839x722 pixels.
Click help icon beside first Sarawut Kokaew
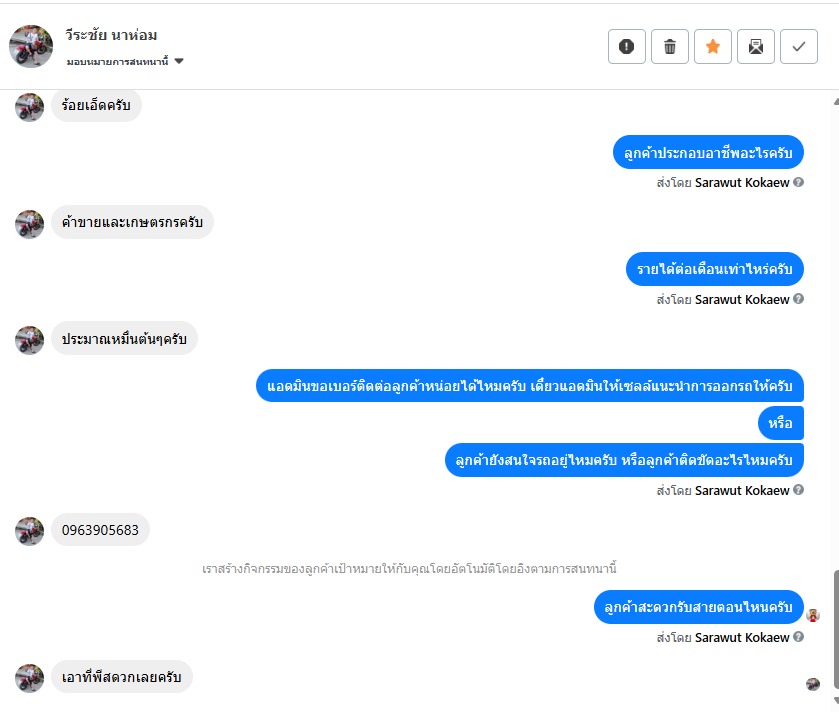(x=798, y=182)
